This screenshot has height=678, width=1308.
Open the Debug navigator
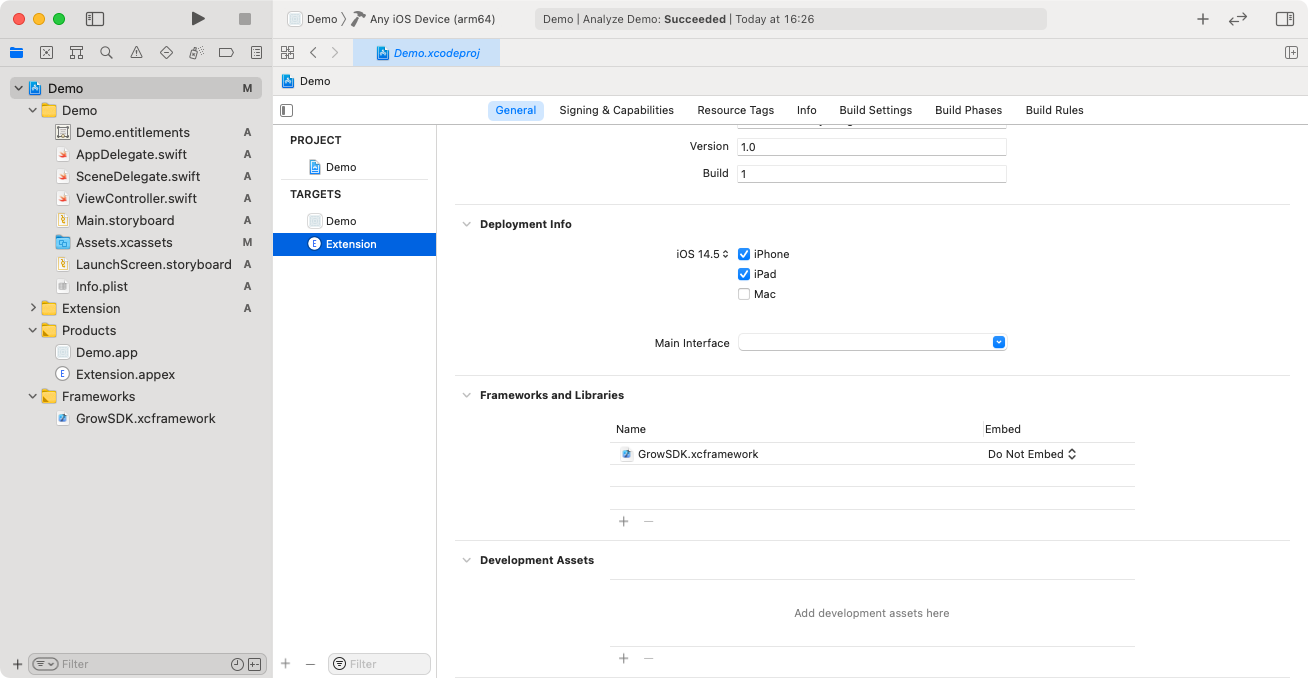(x=196, y=53)
